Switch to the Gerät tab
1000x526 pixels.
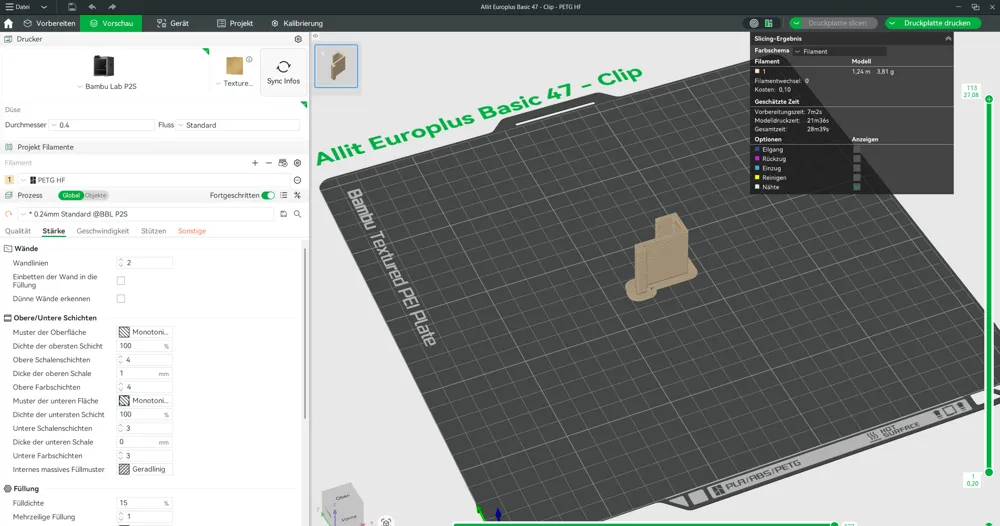click(x=173, y=24)
